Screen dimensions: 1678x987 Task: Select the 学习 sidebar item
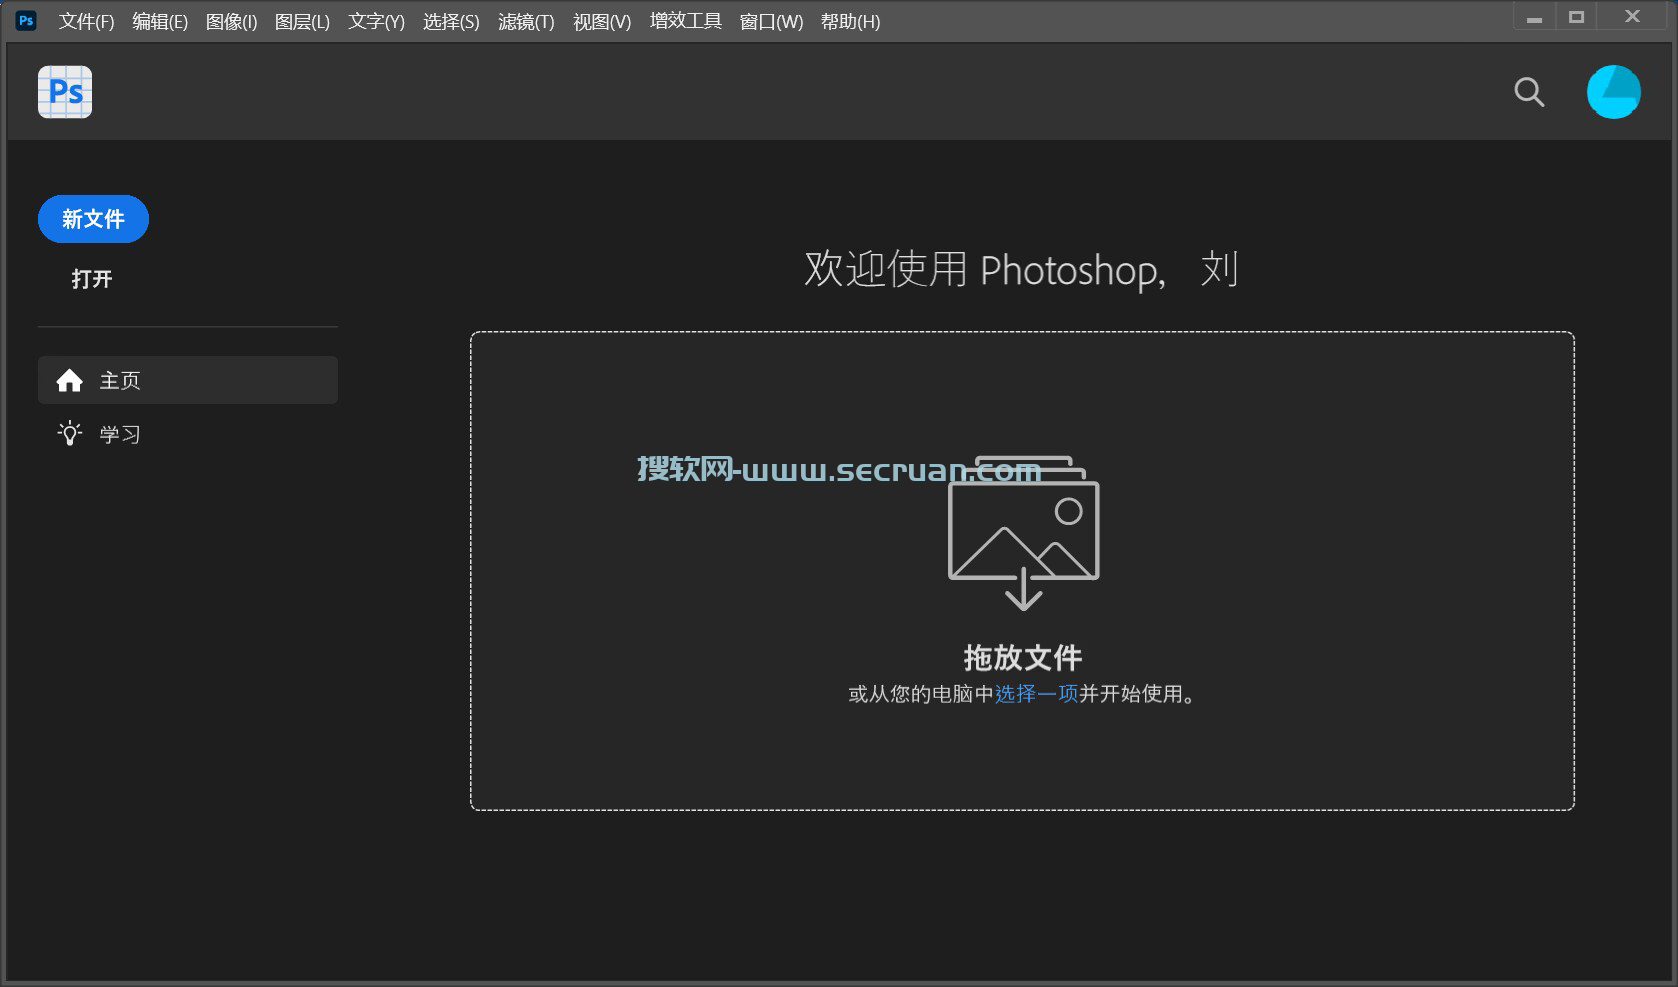point(188,434)
